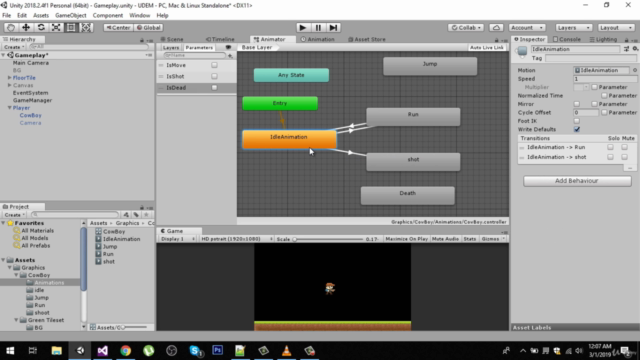
Task: Toggle Auto Live Link button
Action: [487, 47]
